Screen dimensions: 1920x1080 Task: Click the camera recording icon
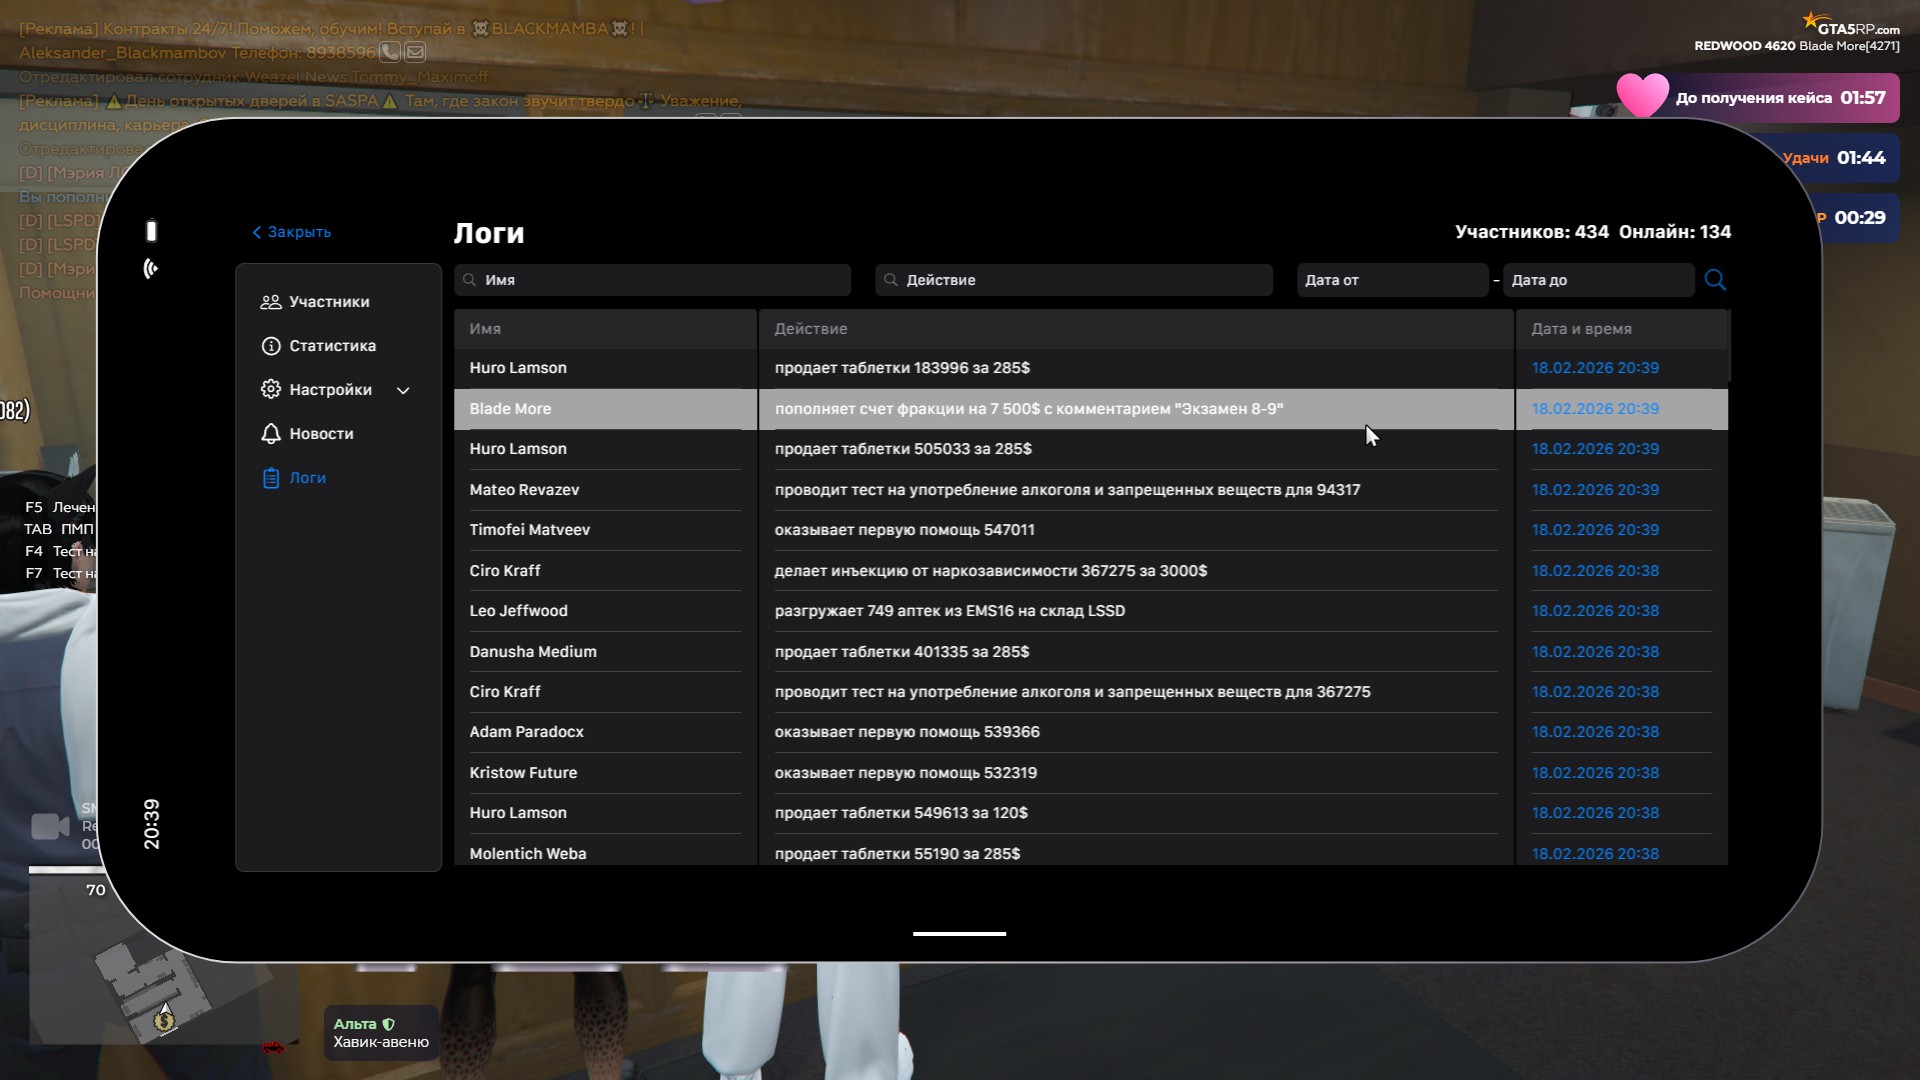click(50, 827)
